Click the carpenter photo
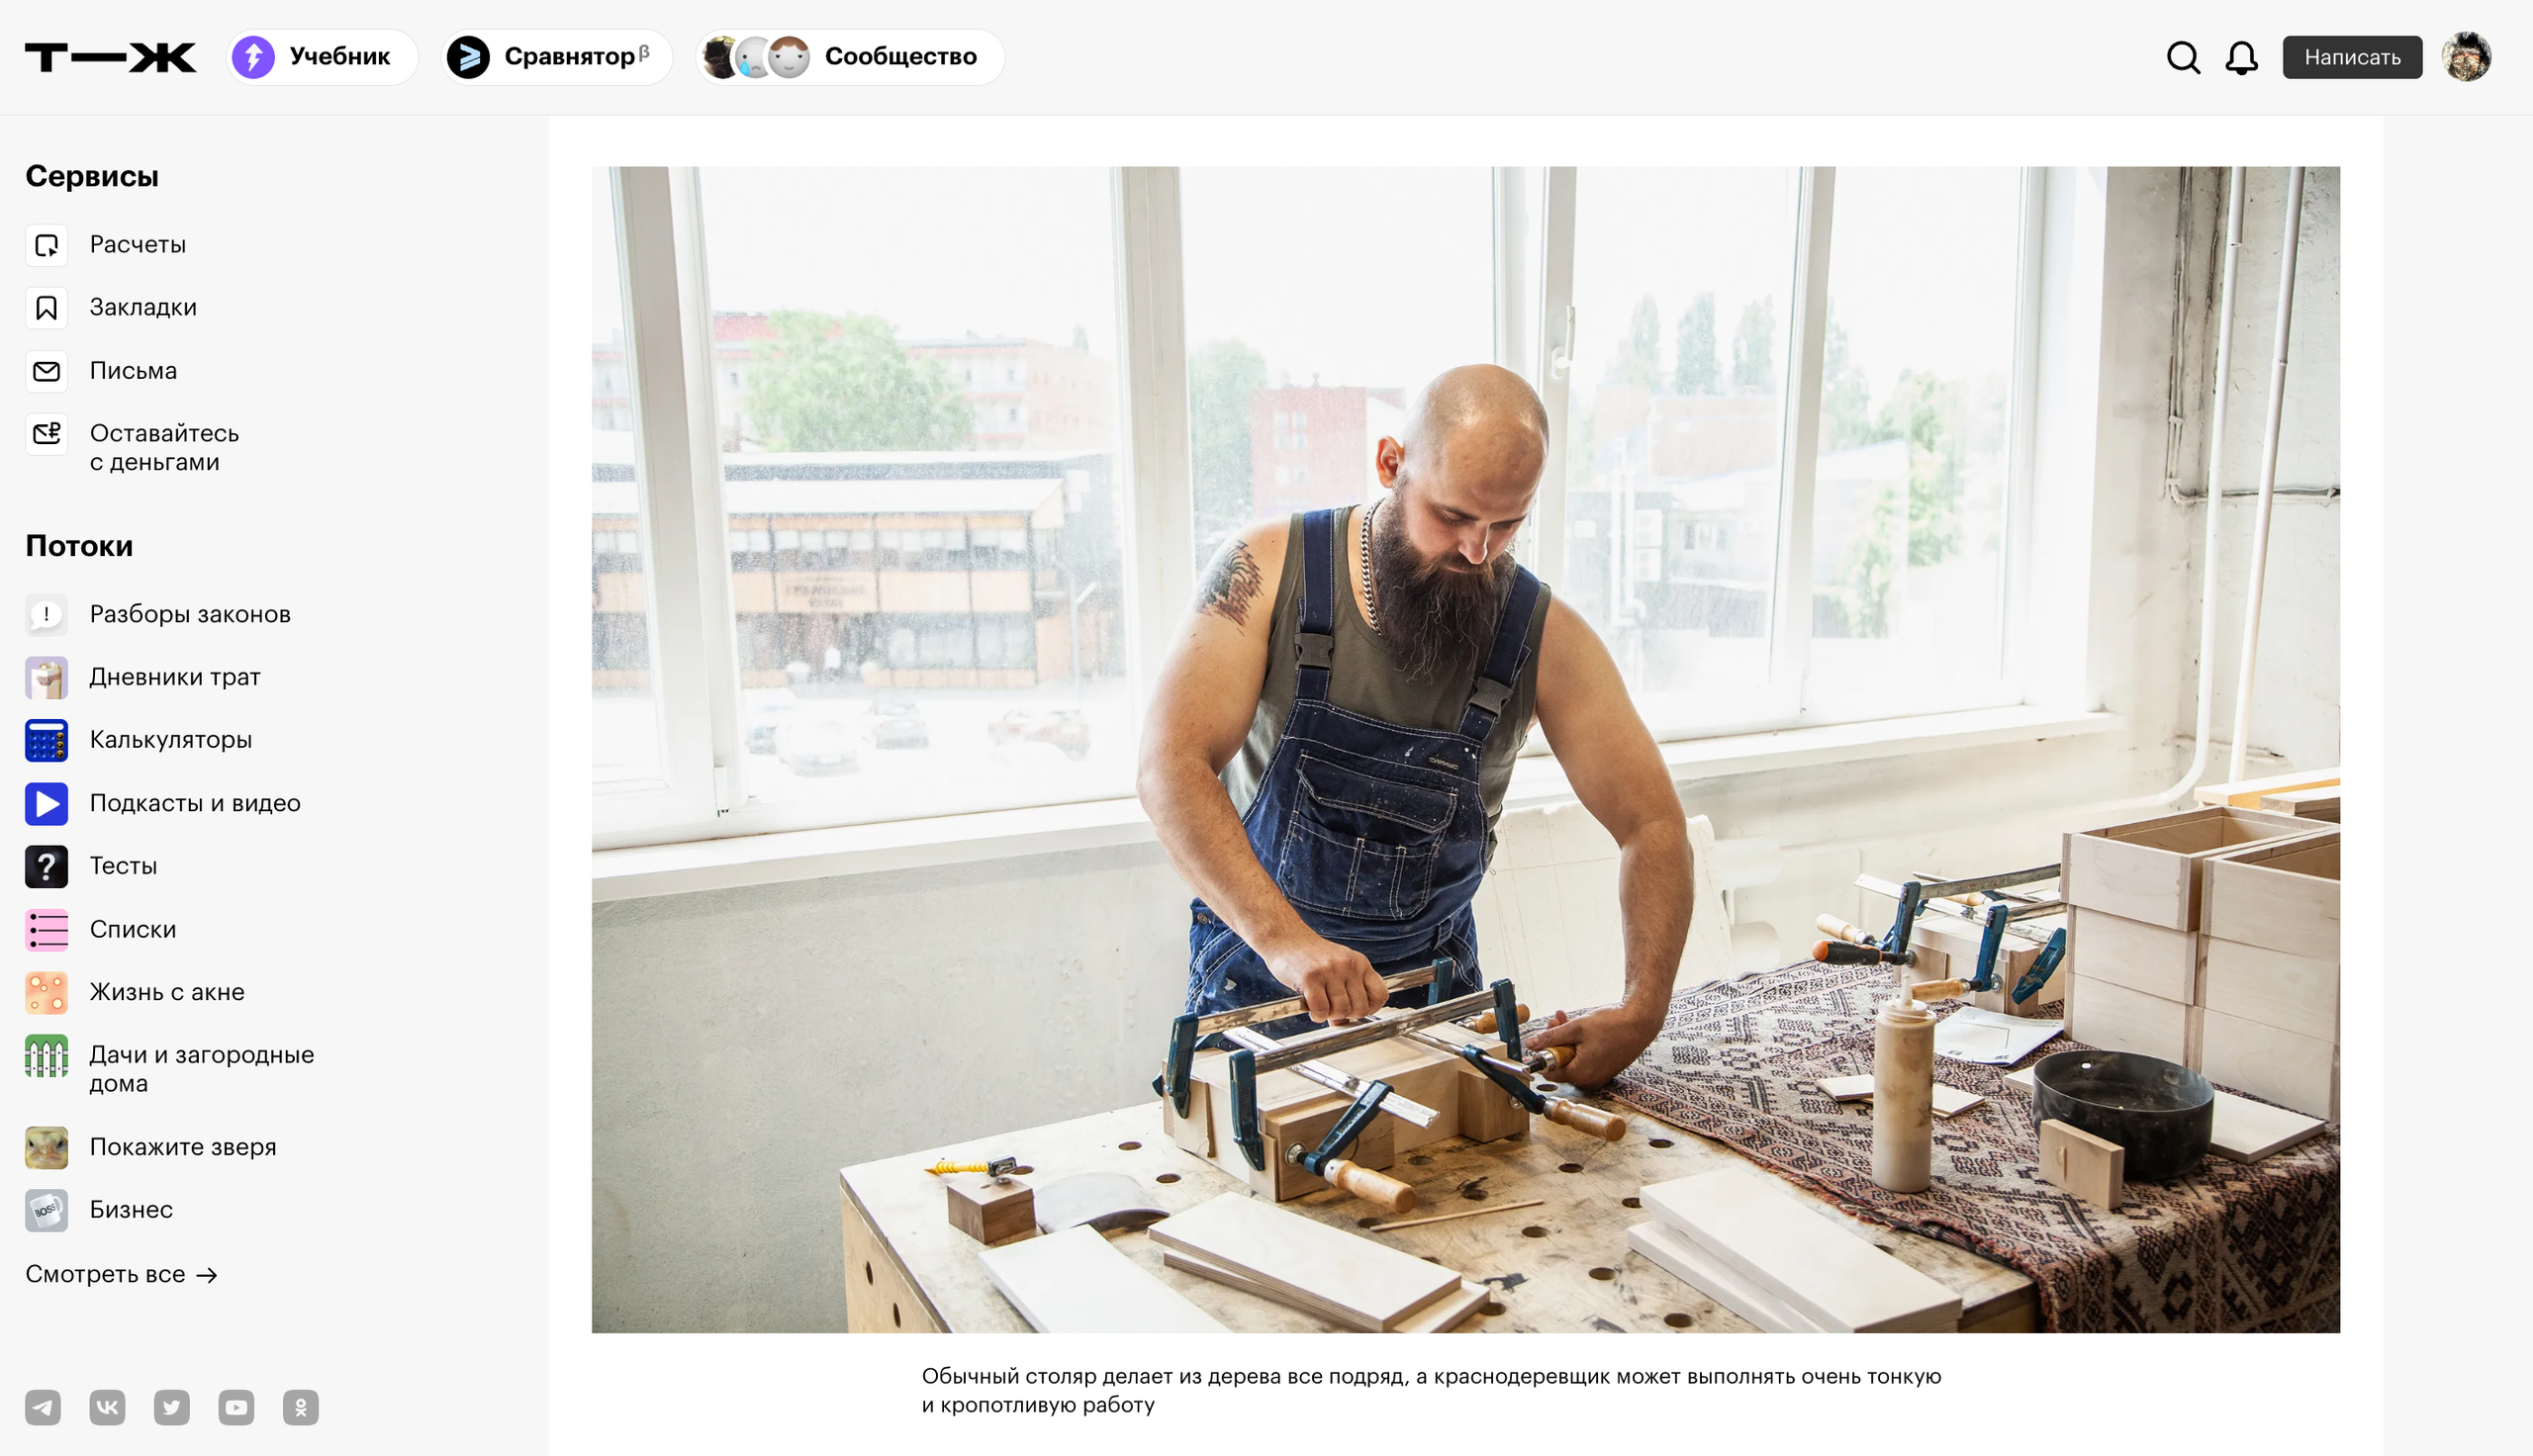The width and height of the screenshot is (2533, 1456). pyautogui.click(x=1465, y=749)
